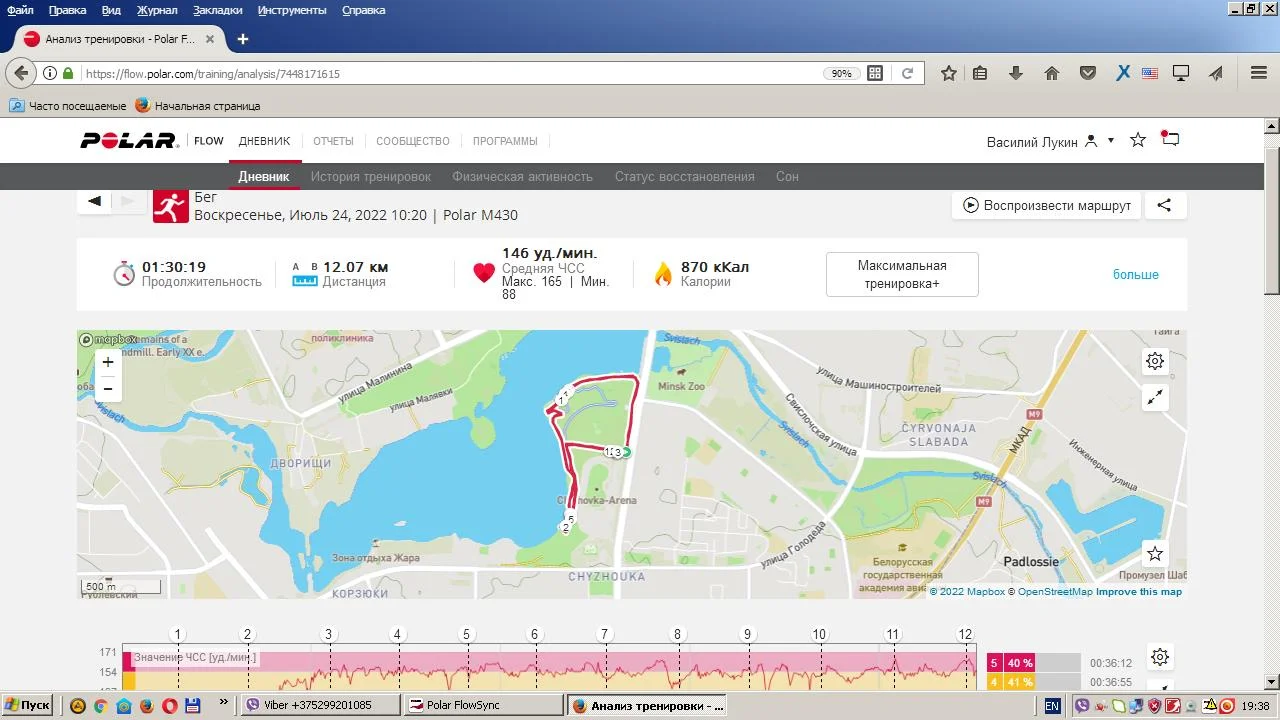Open Физическая активность subtab

tap(523, 176)
